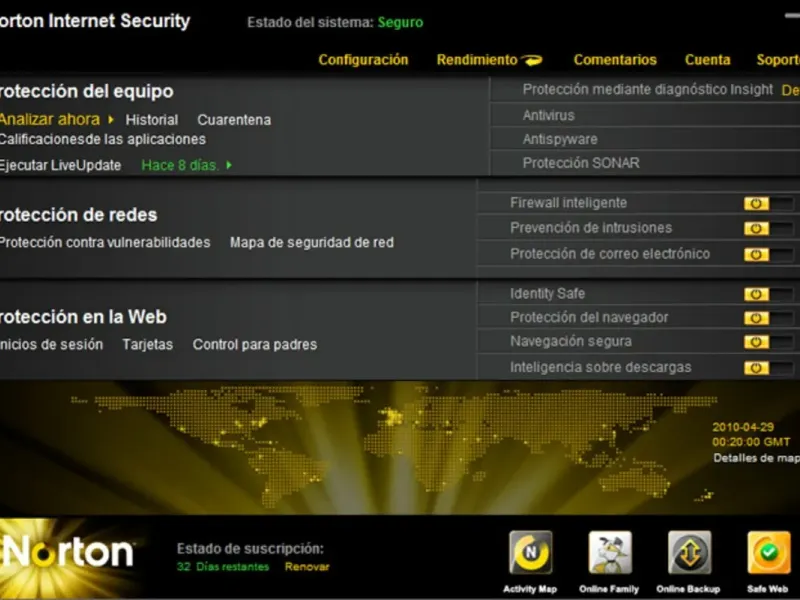800x600 pixels.
Task: Click the Inteligencia sobre descargas label
Action: point(601,367)
